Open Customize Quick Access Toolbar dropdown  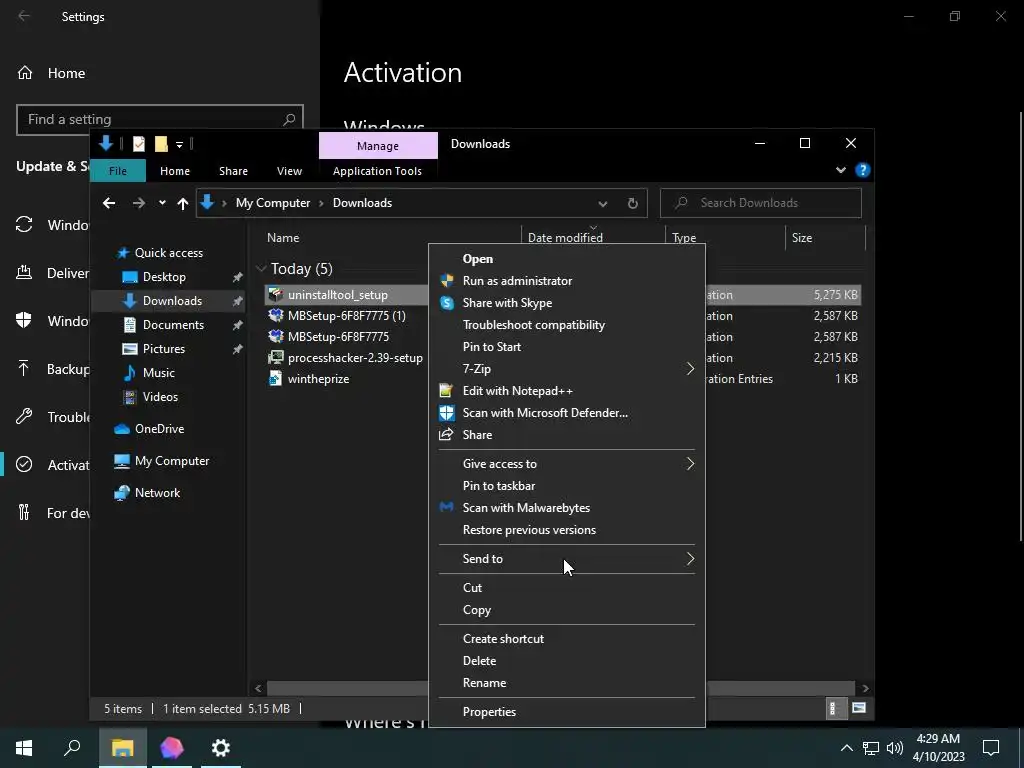179,144
